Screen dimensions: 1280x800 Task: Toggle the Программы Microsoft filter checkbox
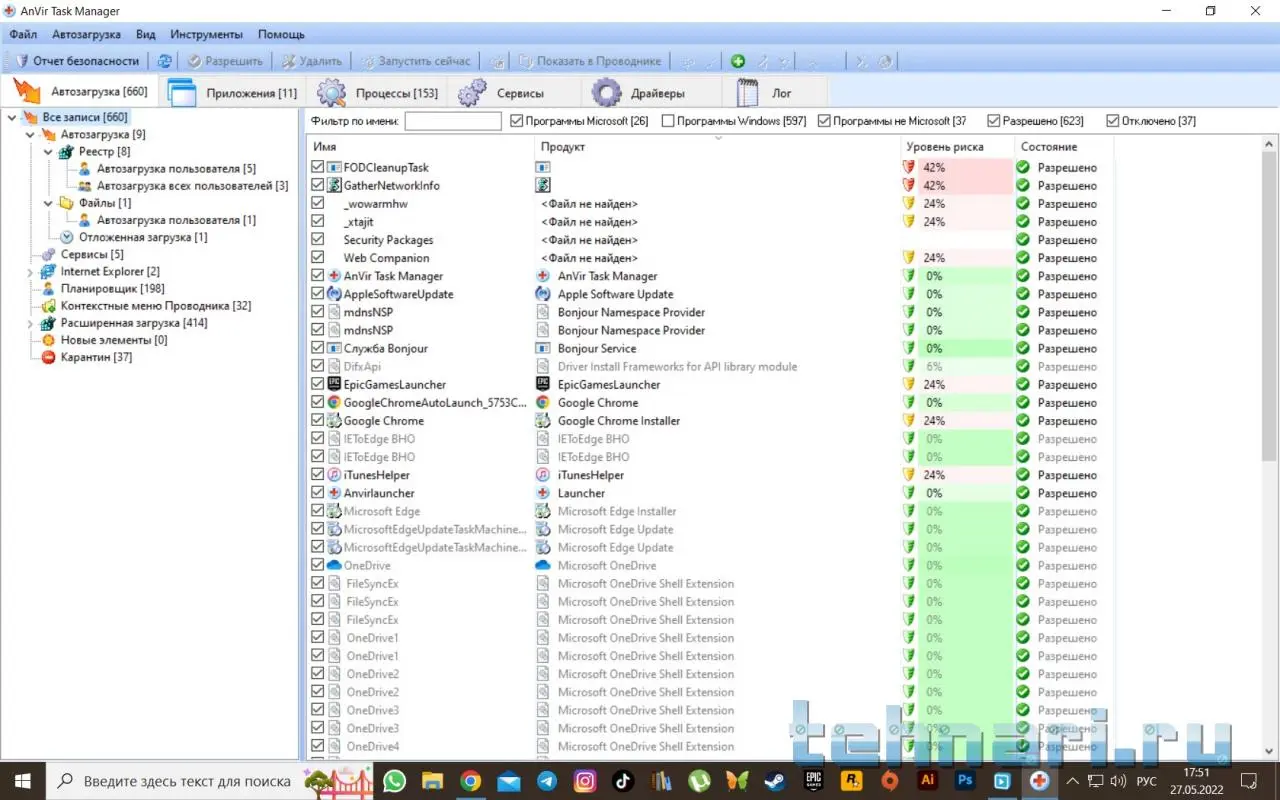pyautogui.click(x=517, y=121)
